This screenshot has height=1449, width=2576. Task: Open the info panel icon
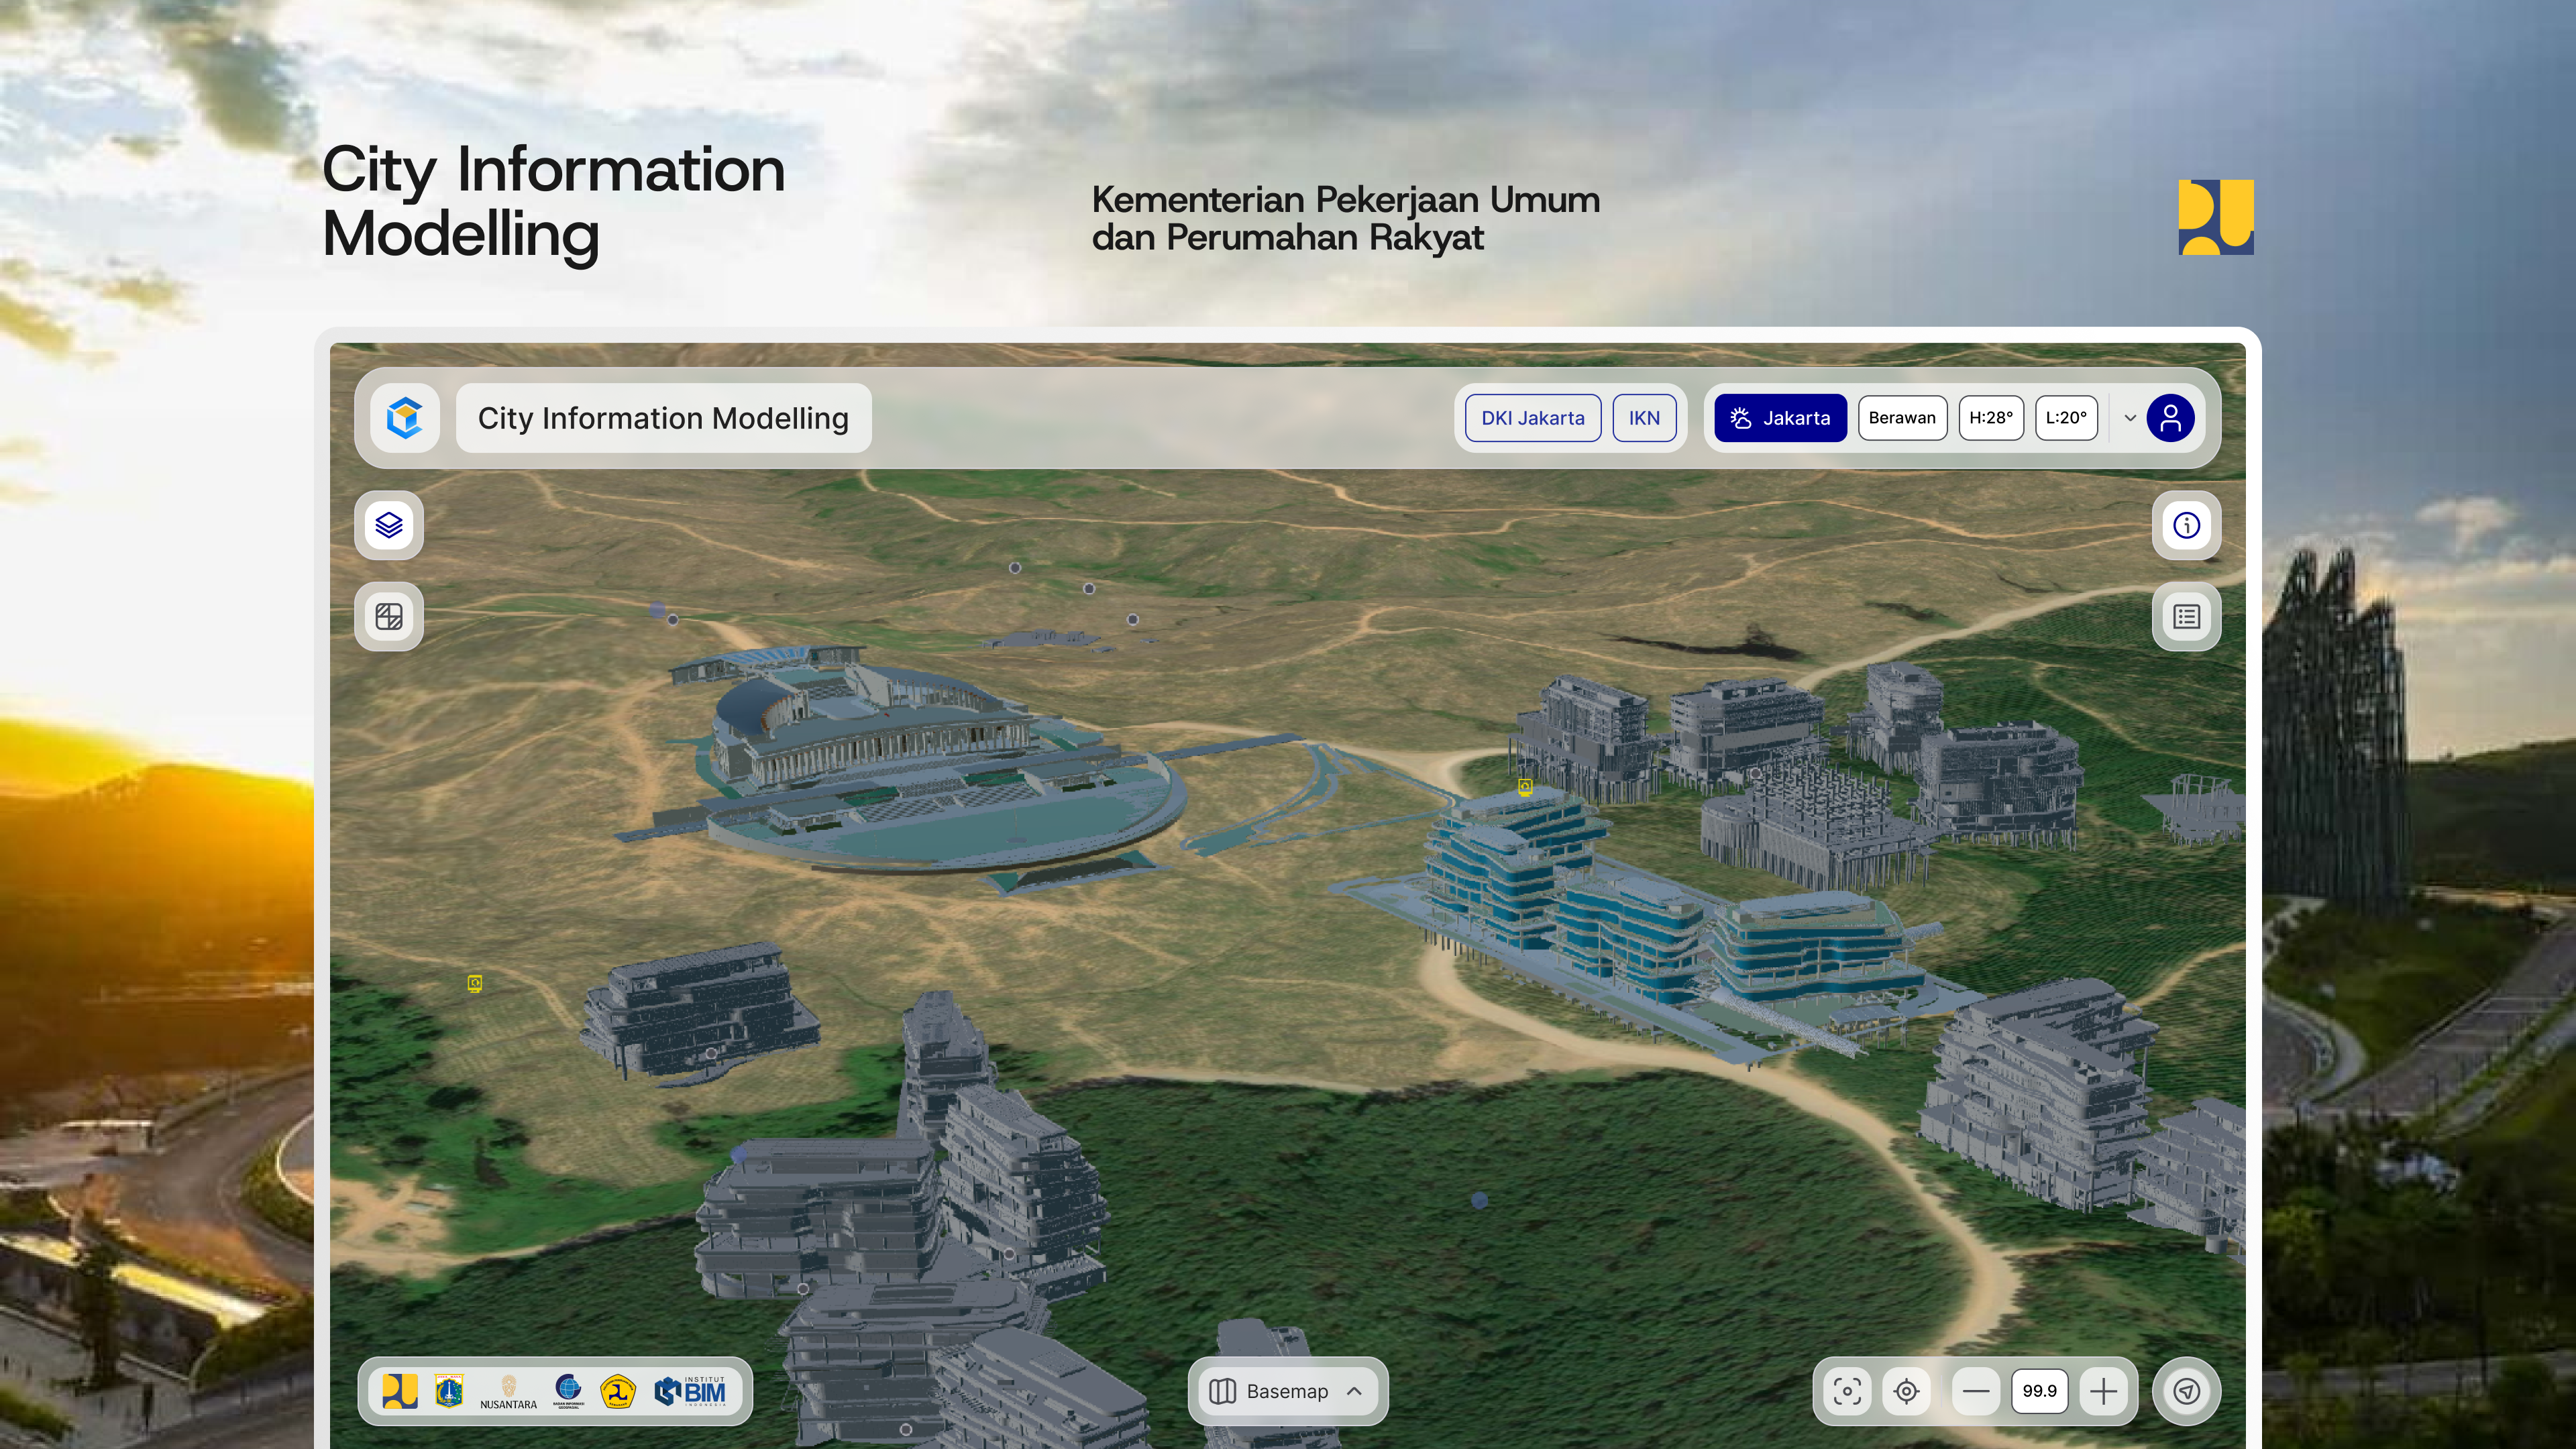2186,525
